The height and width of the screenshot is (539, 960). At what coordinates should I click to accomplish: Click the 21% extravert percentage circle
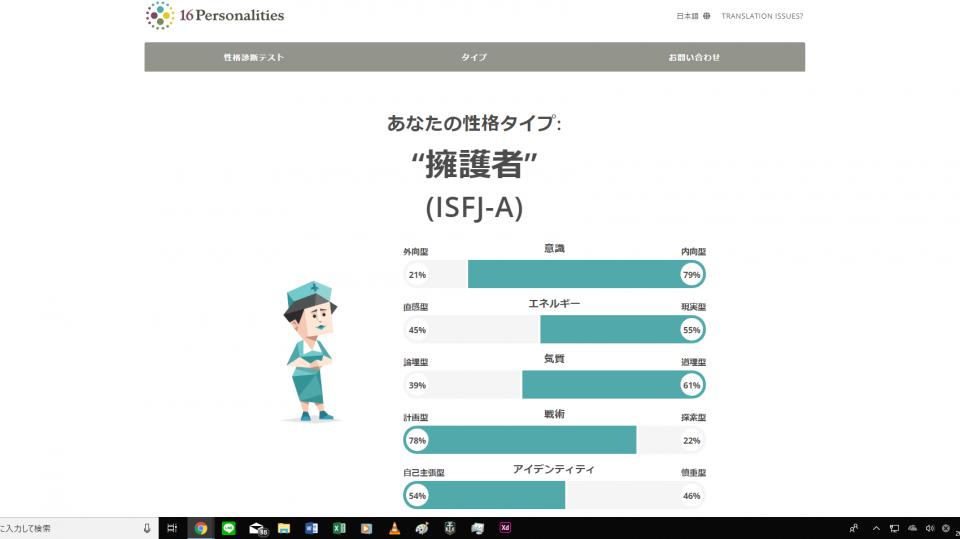417,274
